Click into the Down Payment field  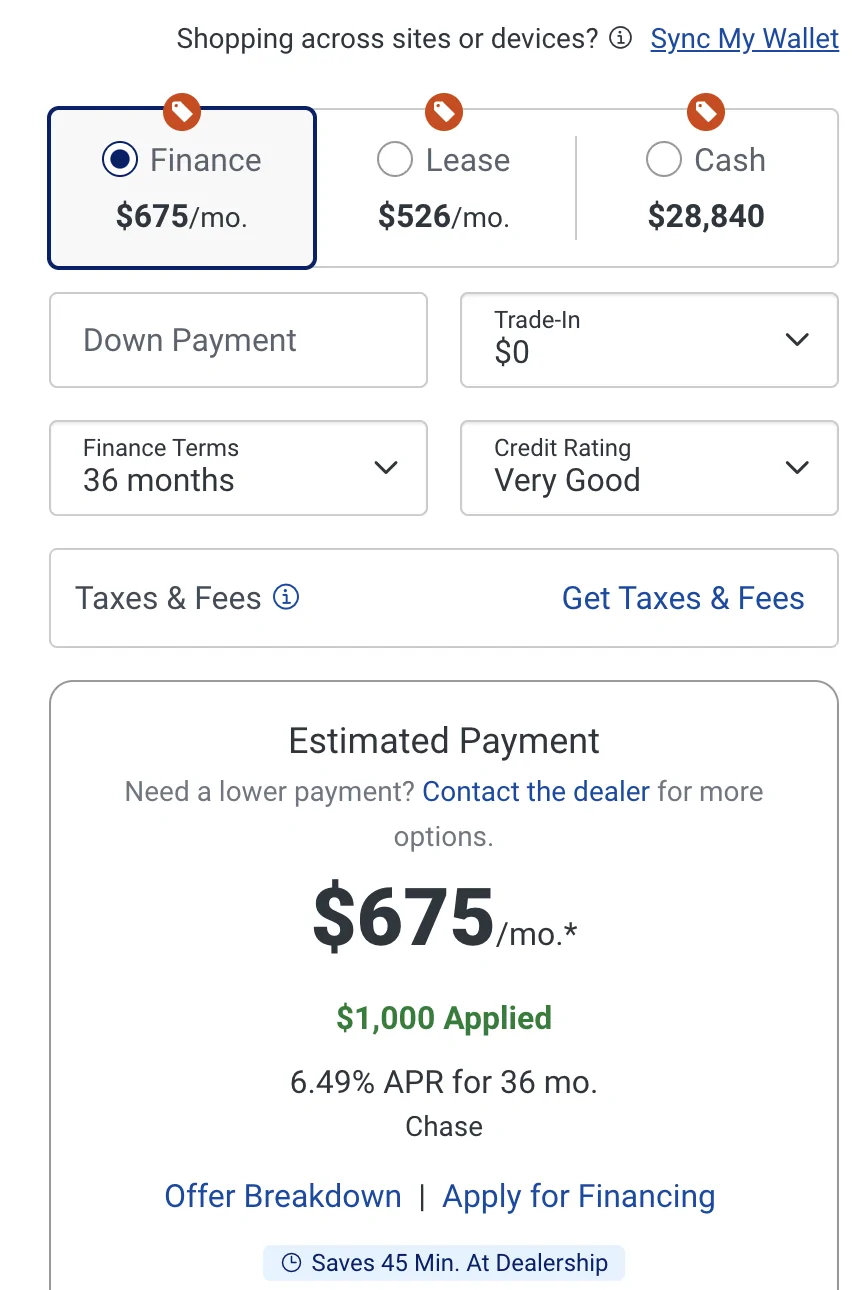point(238,340)
